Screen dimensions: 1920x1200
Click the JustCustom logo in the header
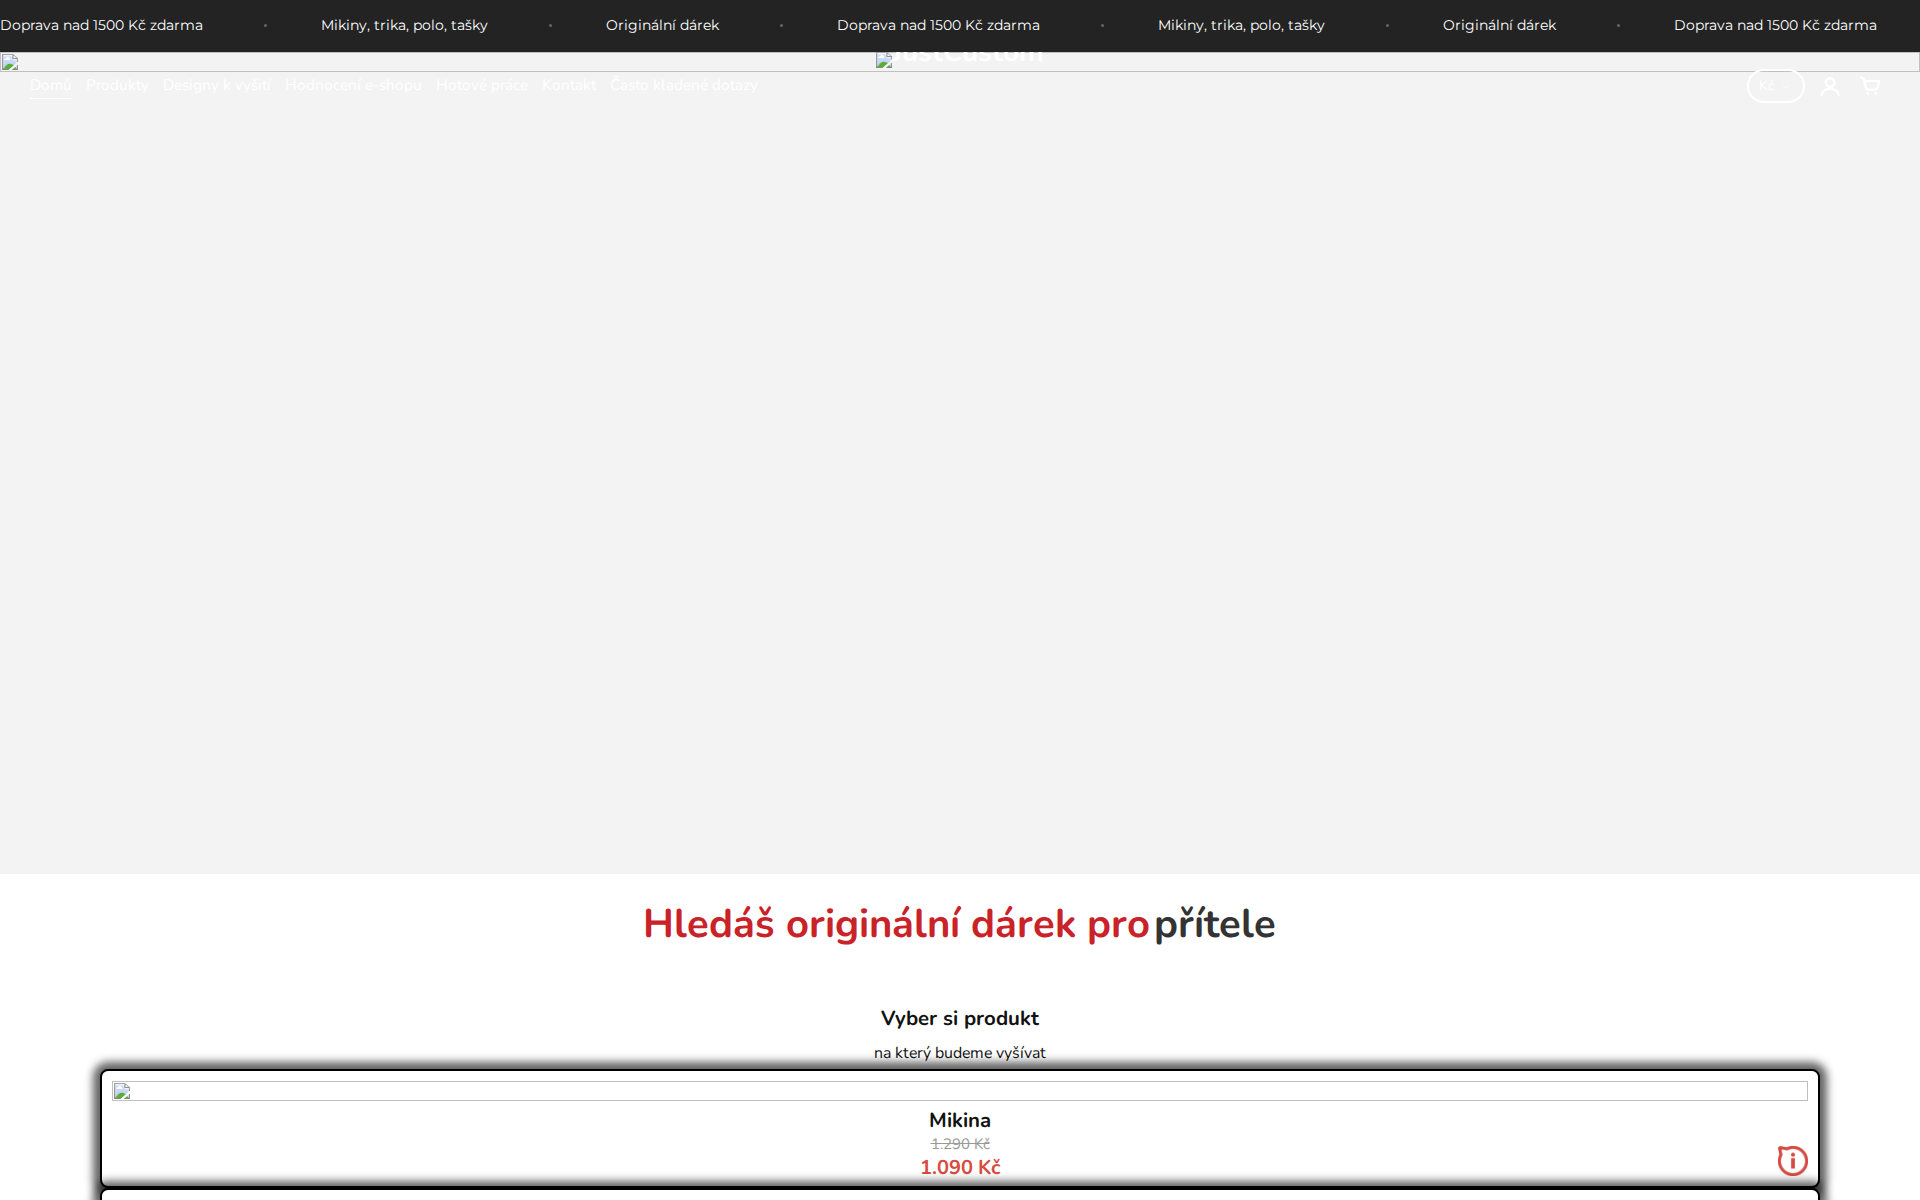[x=959, y=59]
